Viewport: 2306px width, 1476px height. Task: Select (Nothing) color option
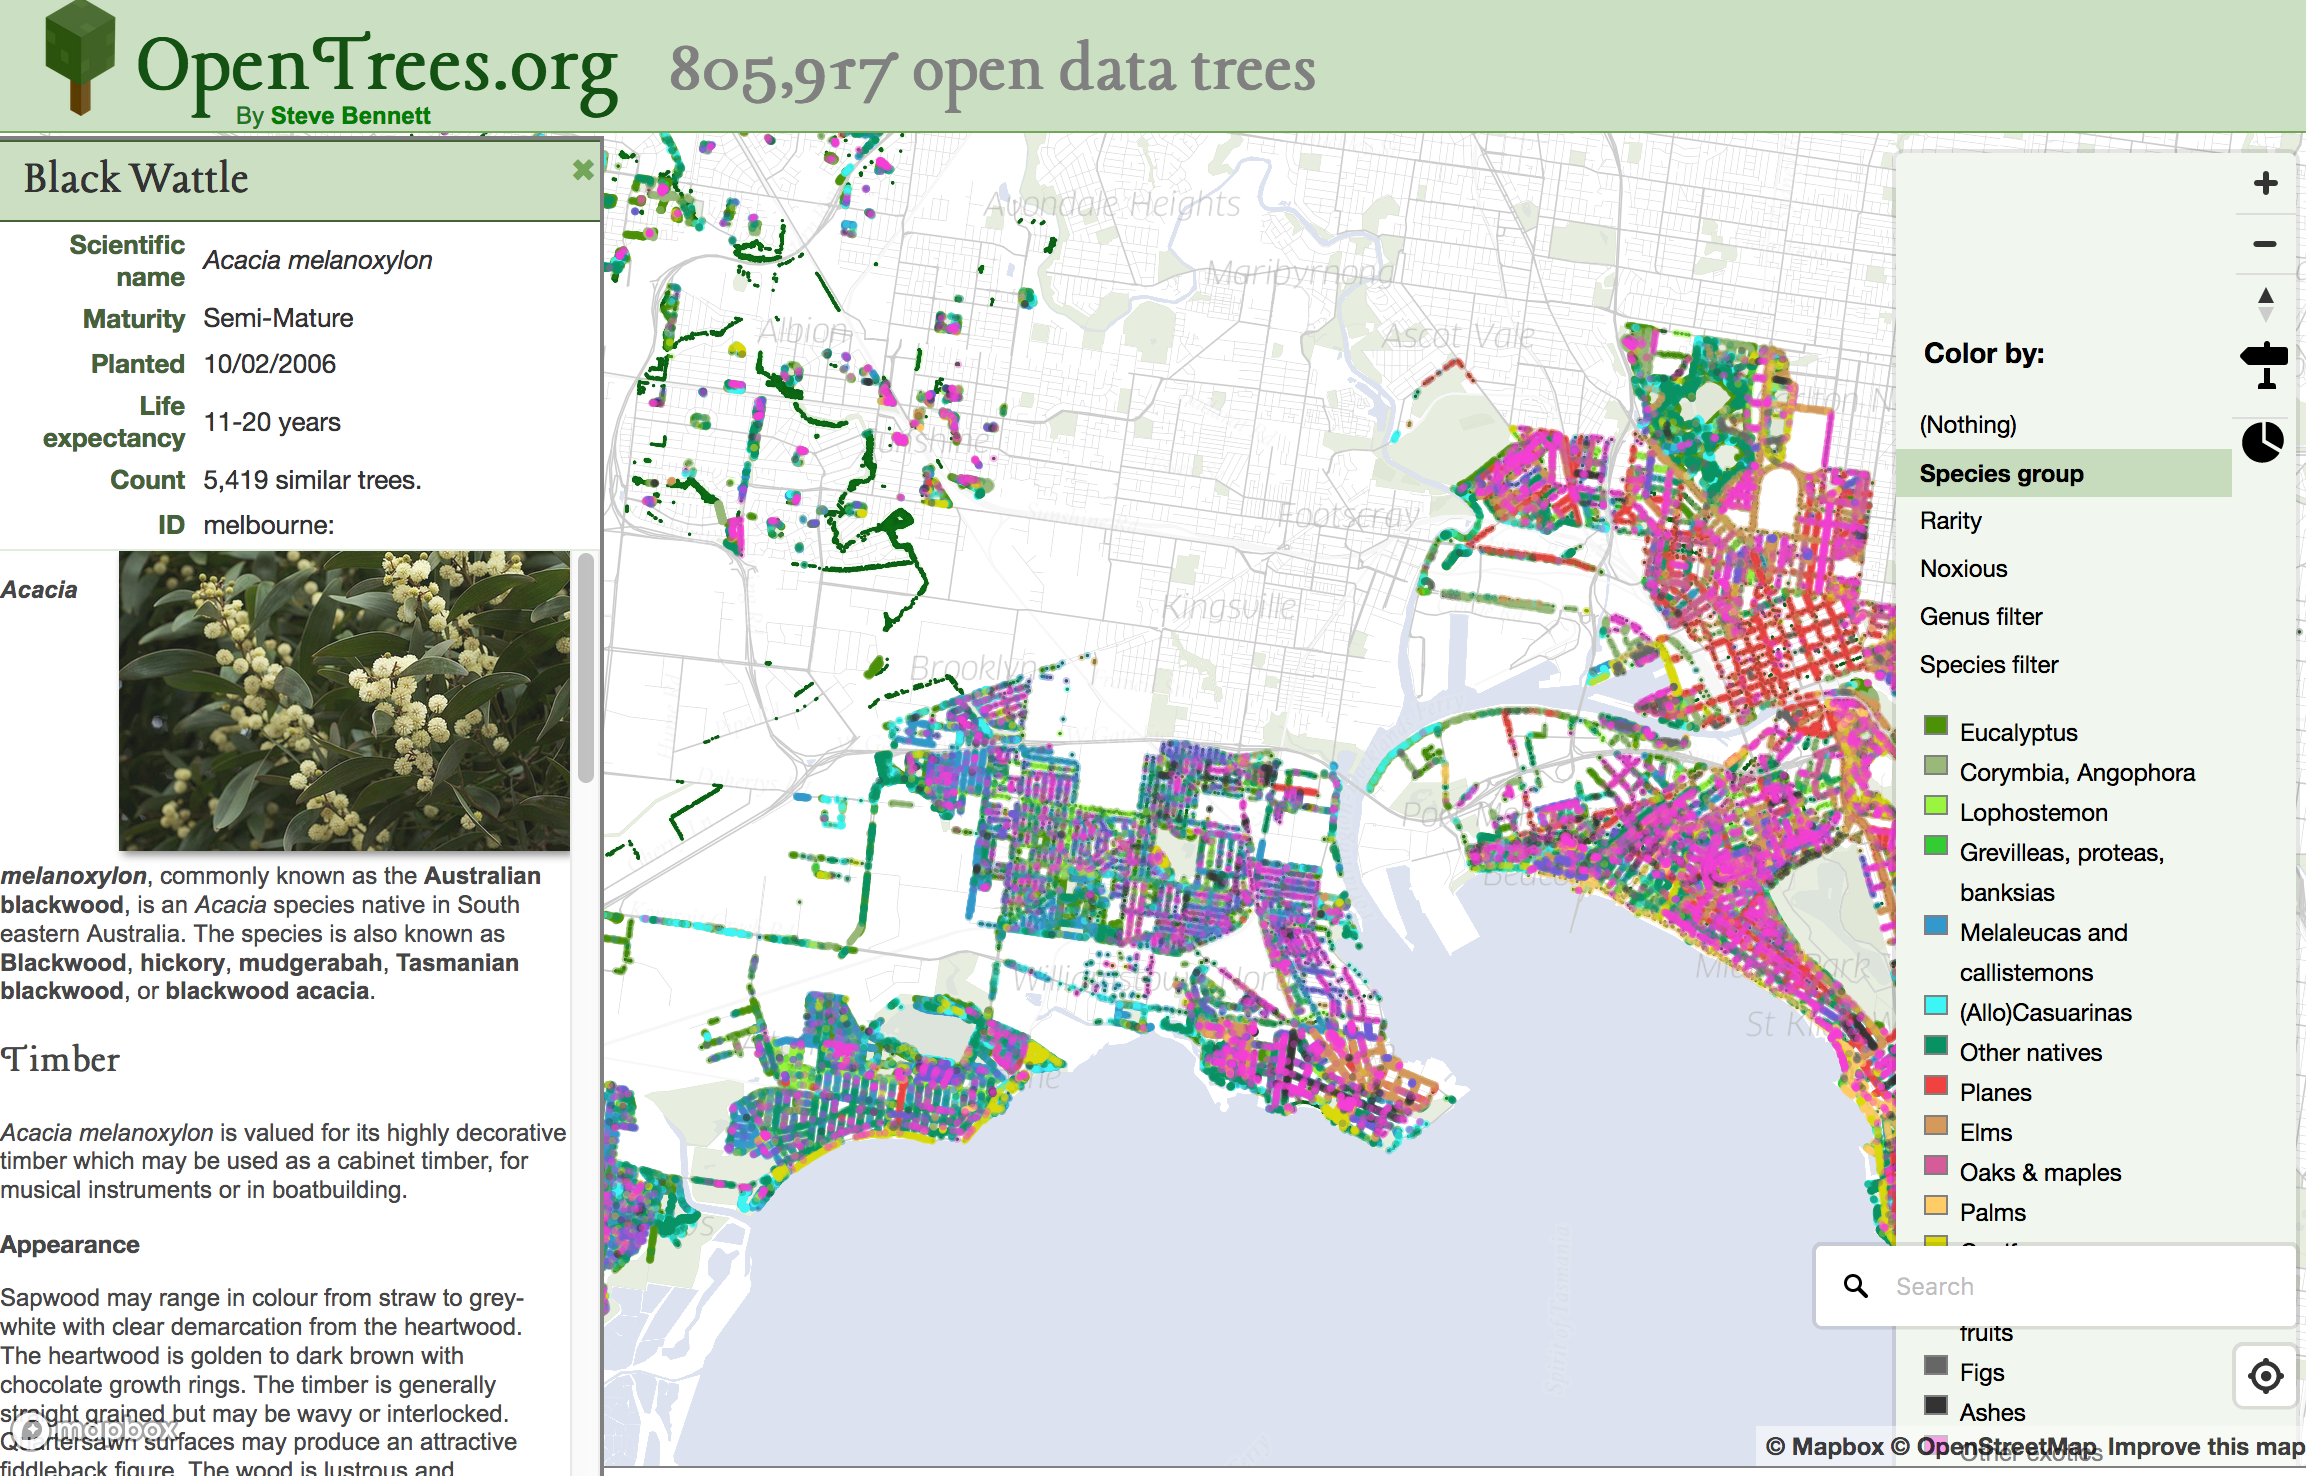tap(1967, 425)
